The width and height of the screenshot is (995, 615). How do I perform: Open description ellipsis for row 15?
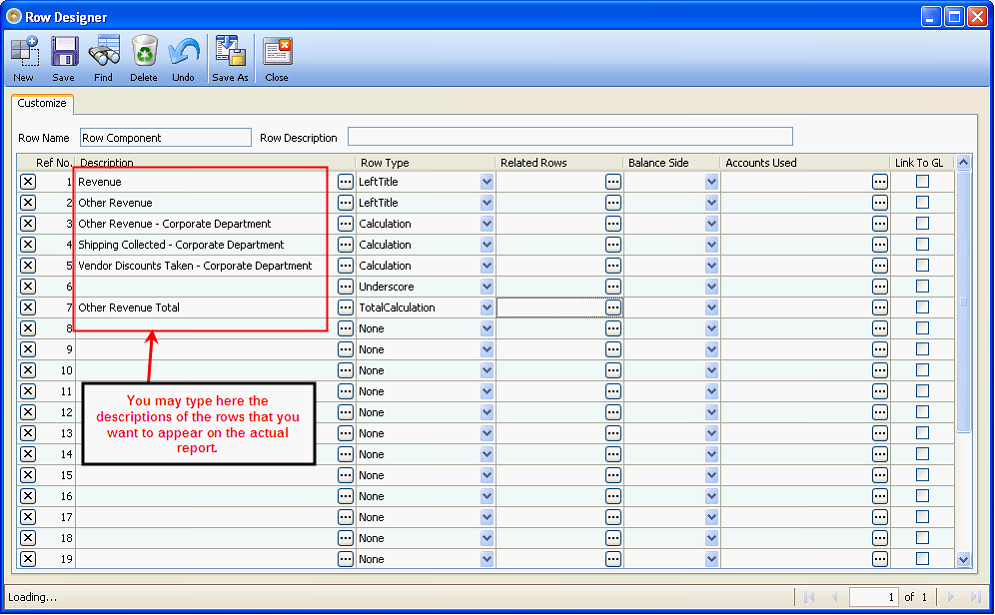345,475
